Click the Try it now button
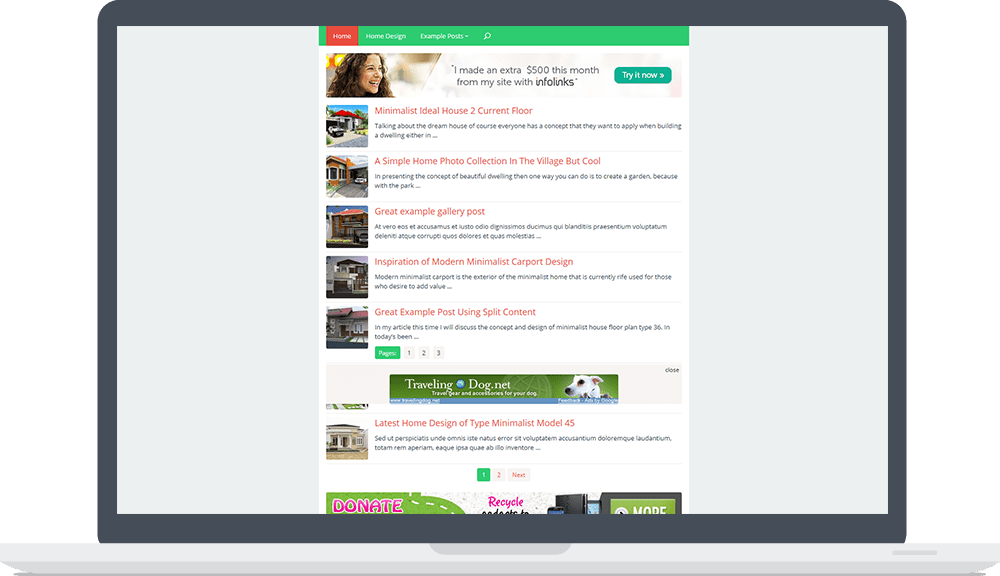Image resolution: width=1000 pixels, height=576 pixels. 642,74
